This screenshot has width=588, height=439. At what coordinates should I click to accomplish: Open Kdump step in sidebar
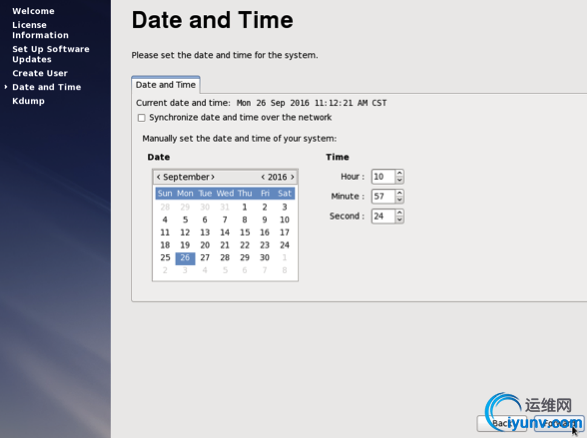pos(28,101)
